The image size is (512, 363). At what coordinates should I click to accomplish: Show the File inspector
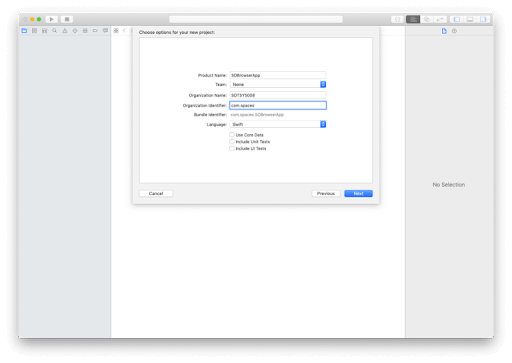point(444,31)
